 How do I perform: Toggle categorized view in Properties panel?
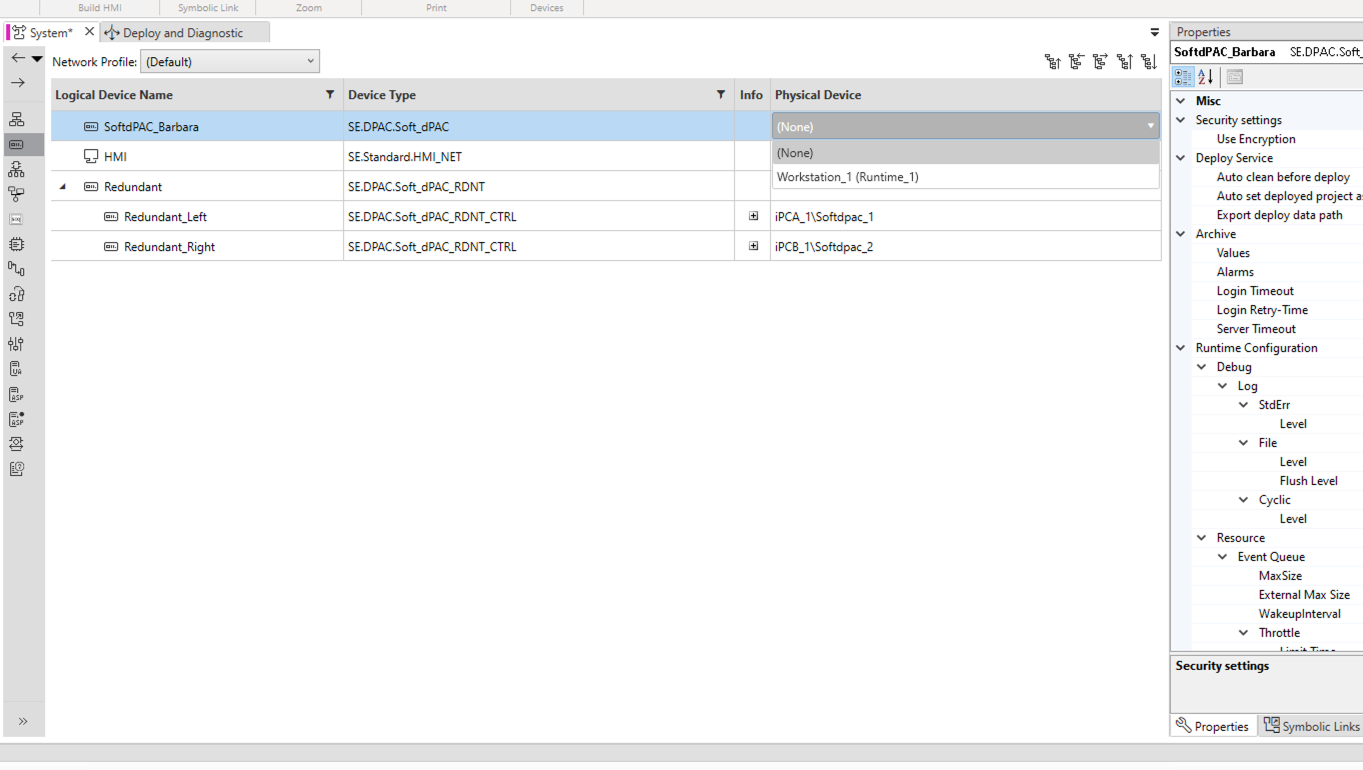coord(1183,77)
